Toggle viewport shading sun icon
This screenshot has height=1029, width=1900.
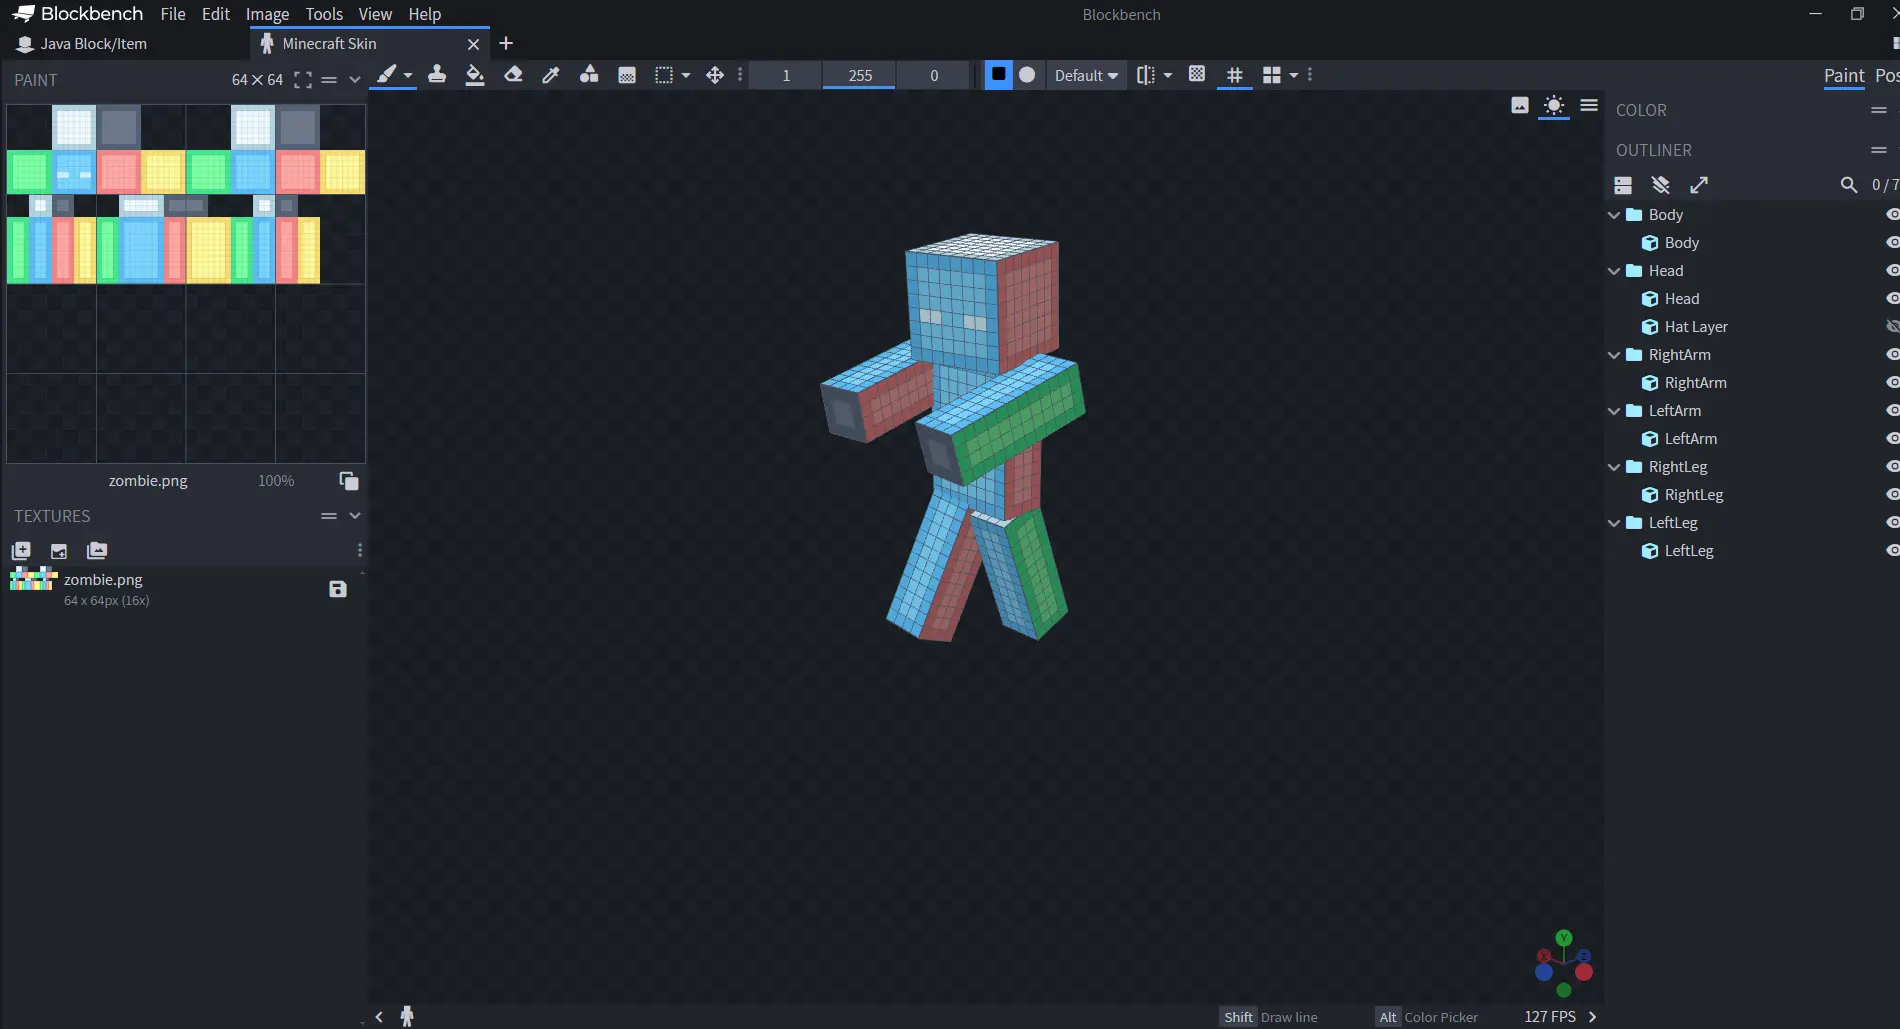(1554, 105)
